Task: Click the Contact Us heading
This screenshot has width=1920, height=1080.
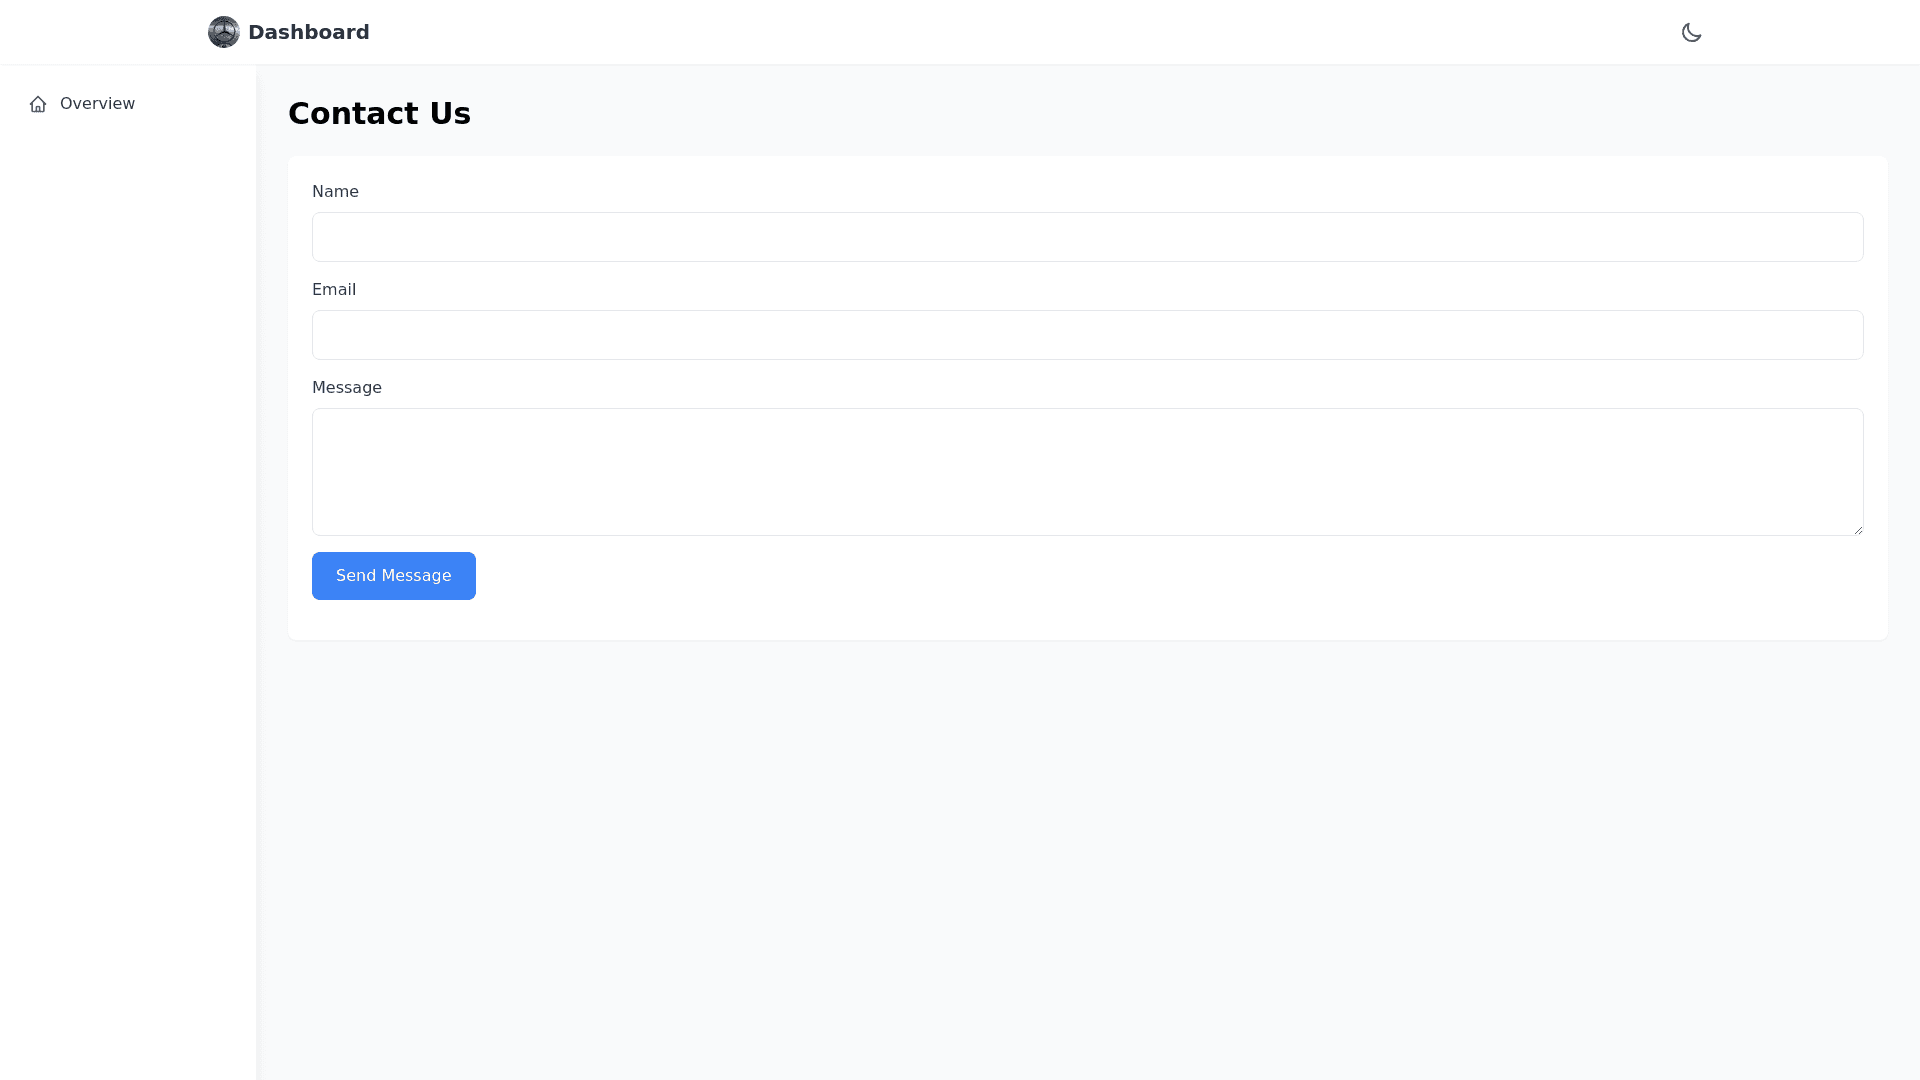Action: tap(379, 114)
